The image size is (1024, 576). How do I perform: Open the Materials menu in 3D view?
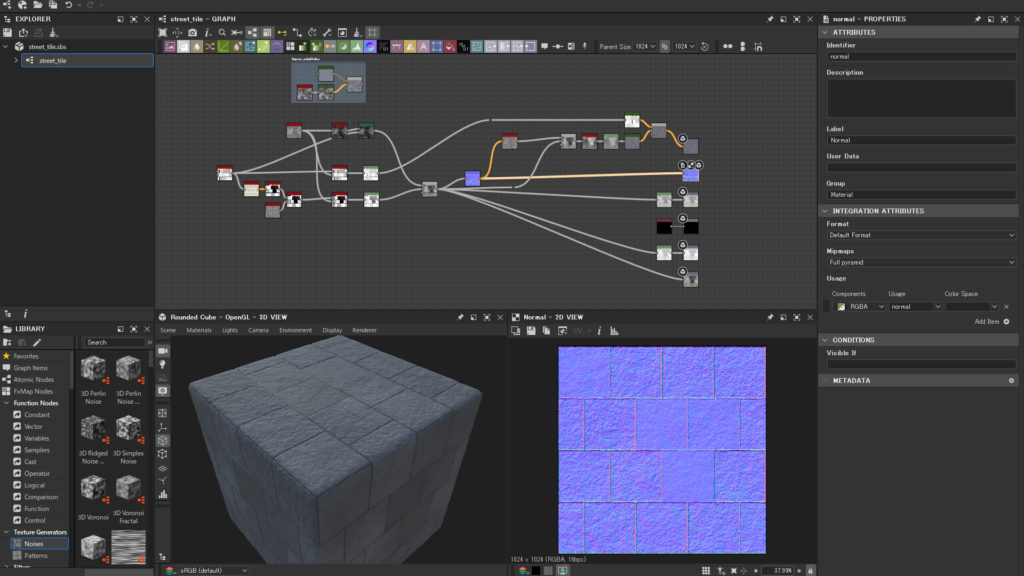point(199,330)
